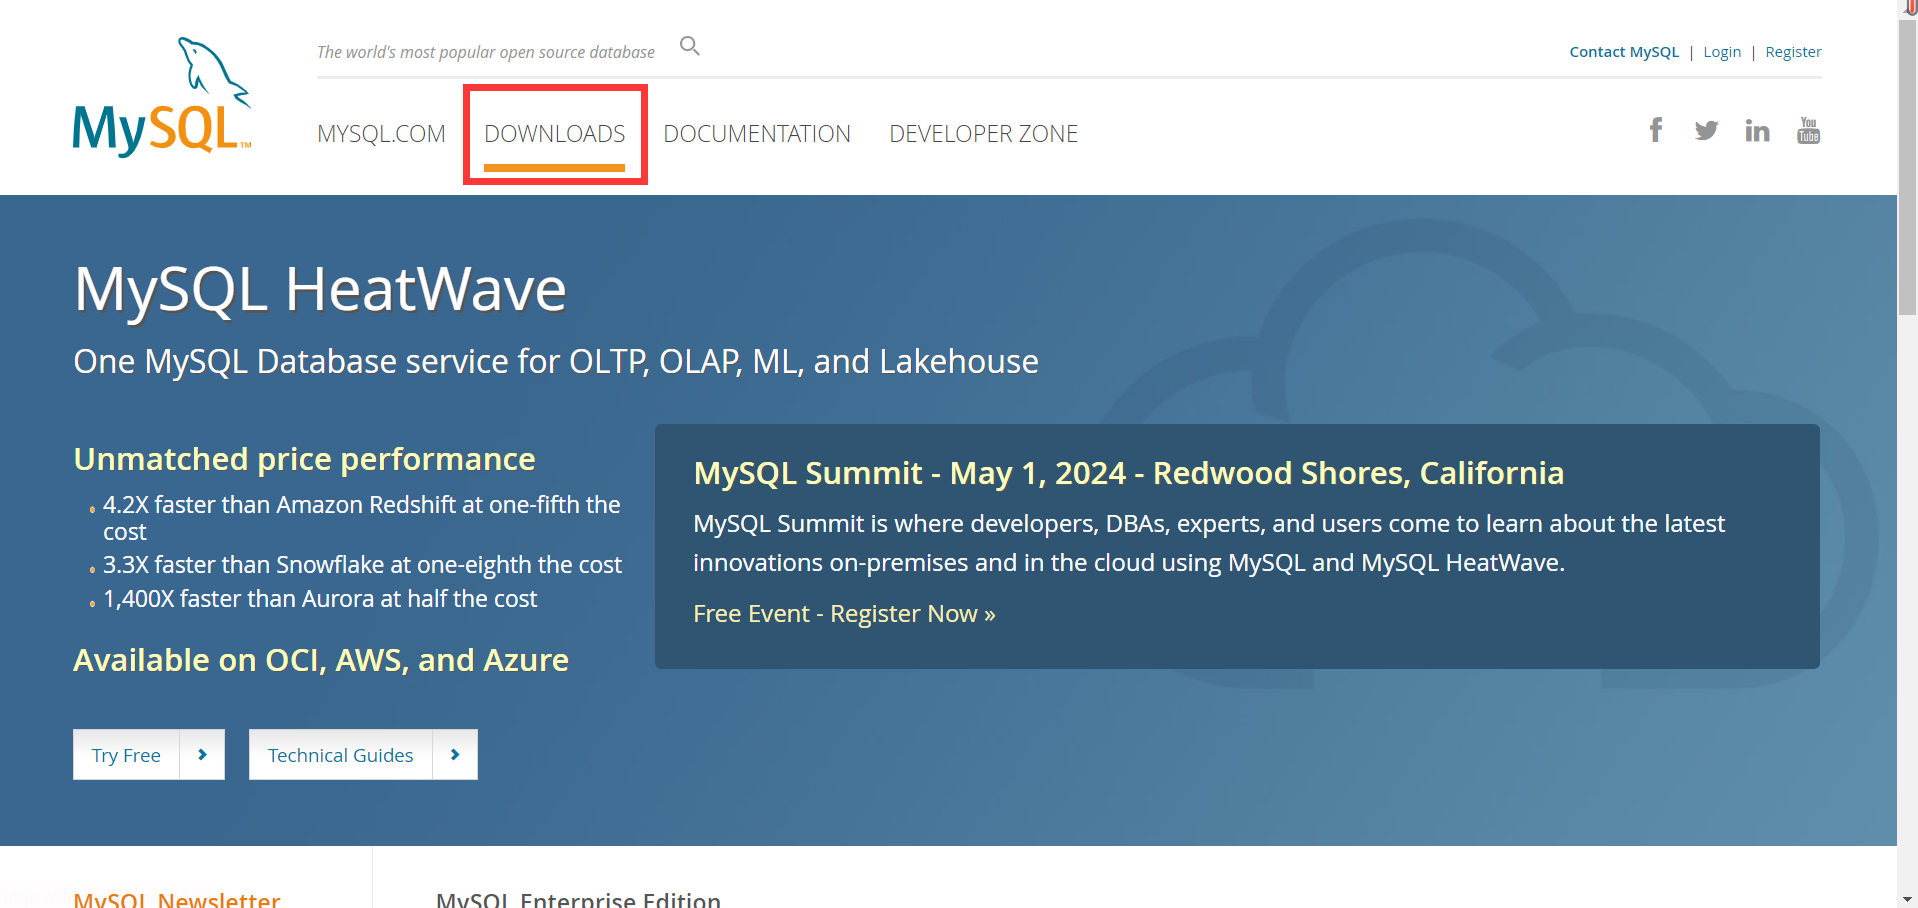Open MySQL Facebook page icon
The height and width of the screenshot is (908, 1918).
pyautogui.click(x=1656, y=130)
